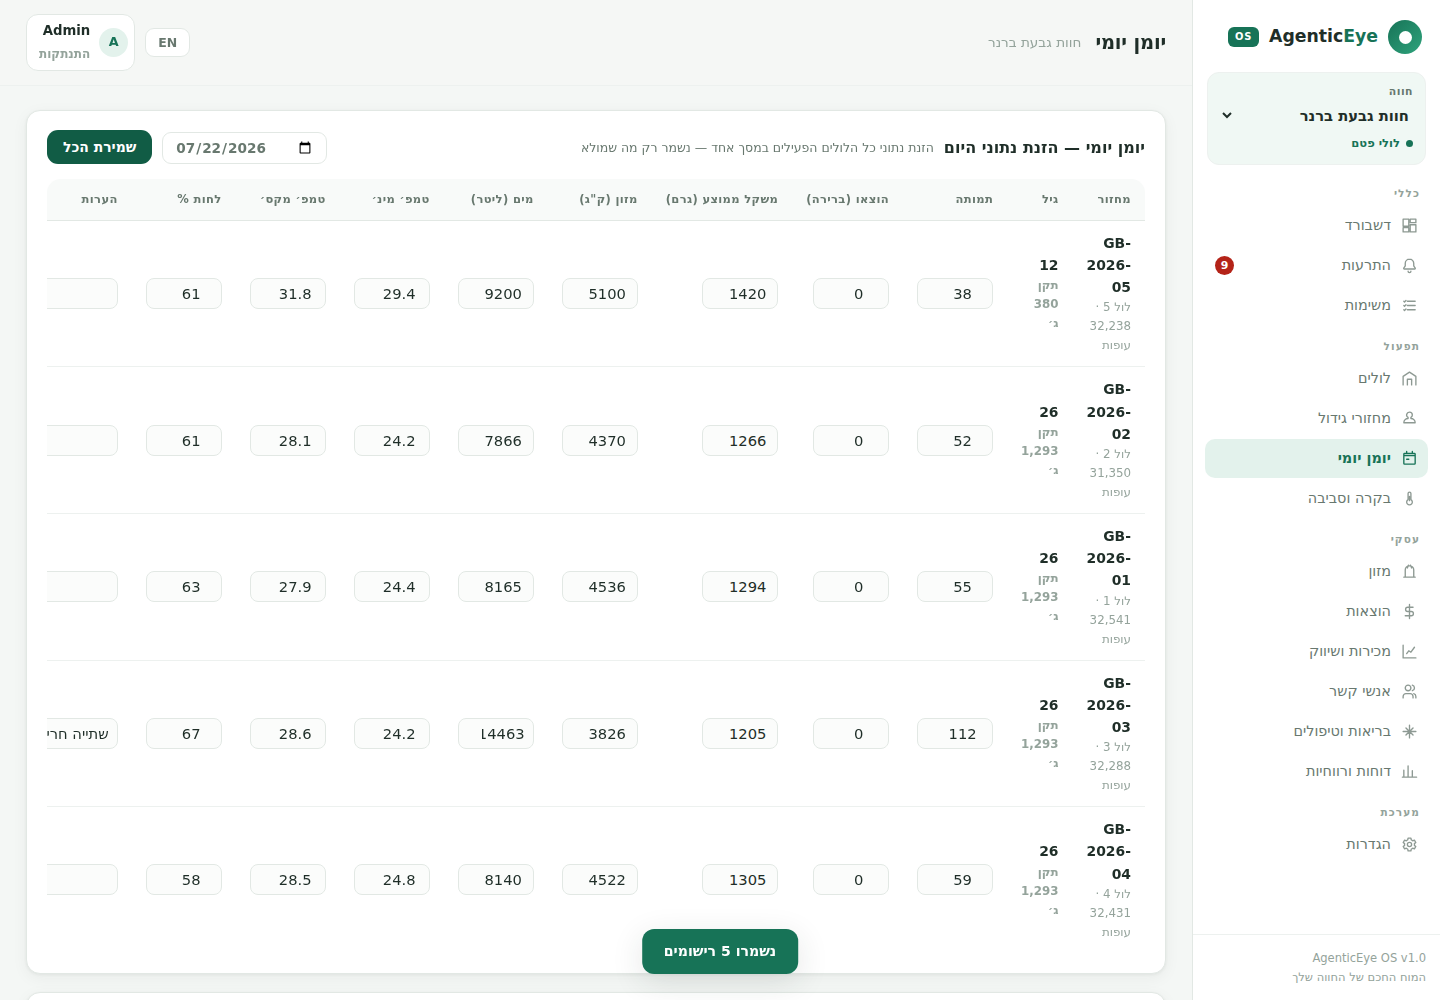Open the הגדרות gear icon
The height and width of the screenshot is (1000, 1440).
[x=1409, y=845]
